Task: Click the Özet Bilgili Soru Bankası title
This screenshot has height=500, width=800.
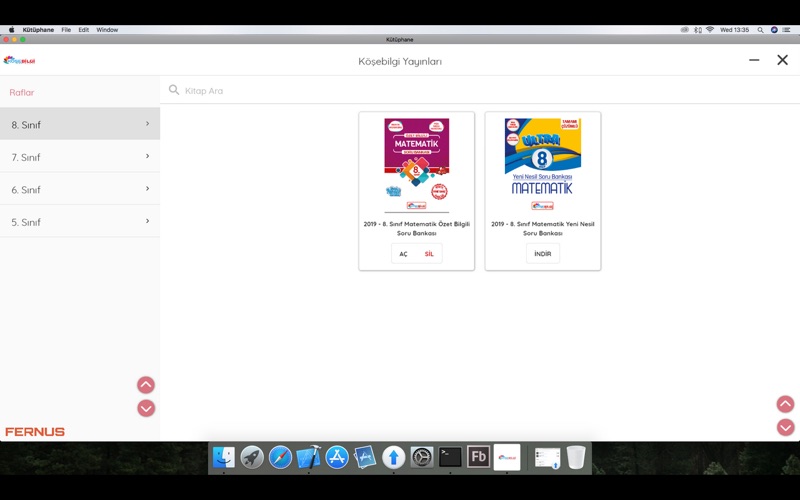Action: click(x=417, y=228)
